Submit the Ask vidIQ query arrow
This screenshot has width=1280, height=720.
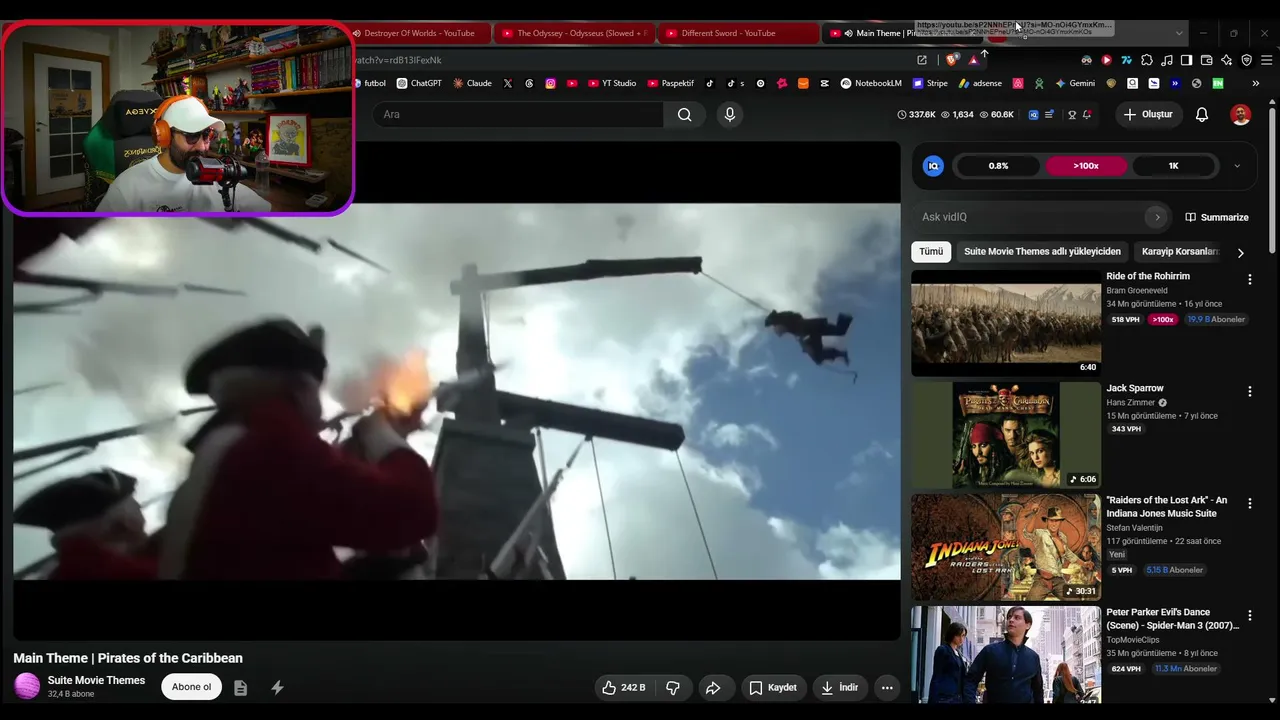point(1157,217)
